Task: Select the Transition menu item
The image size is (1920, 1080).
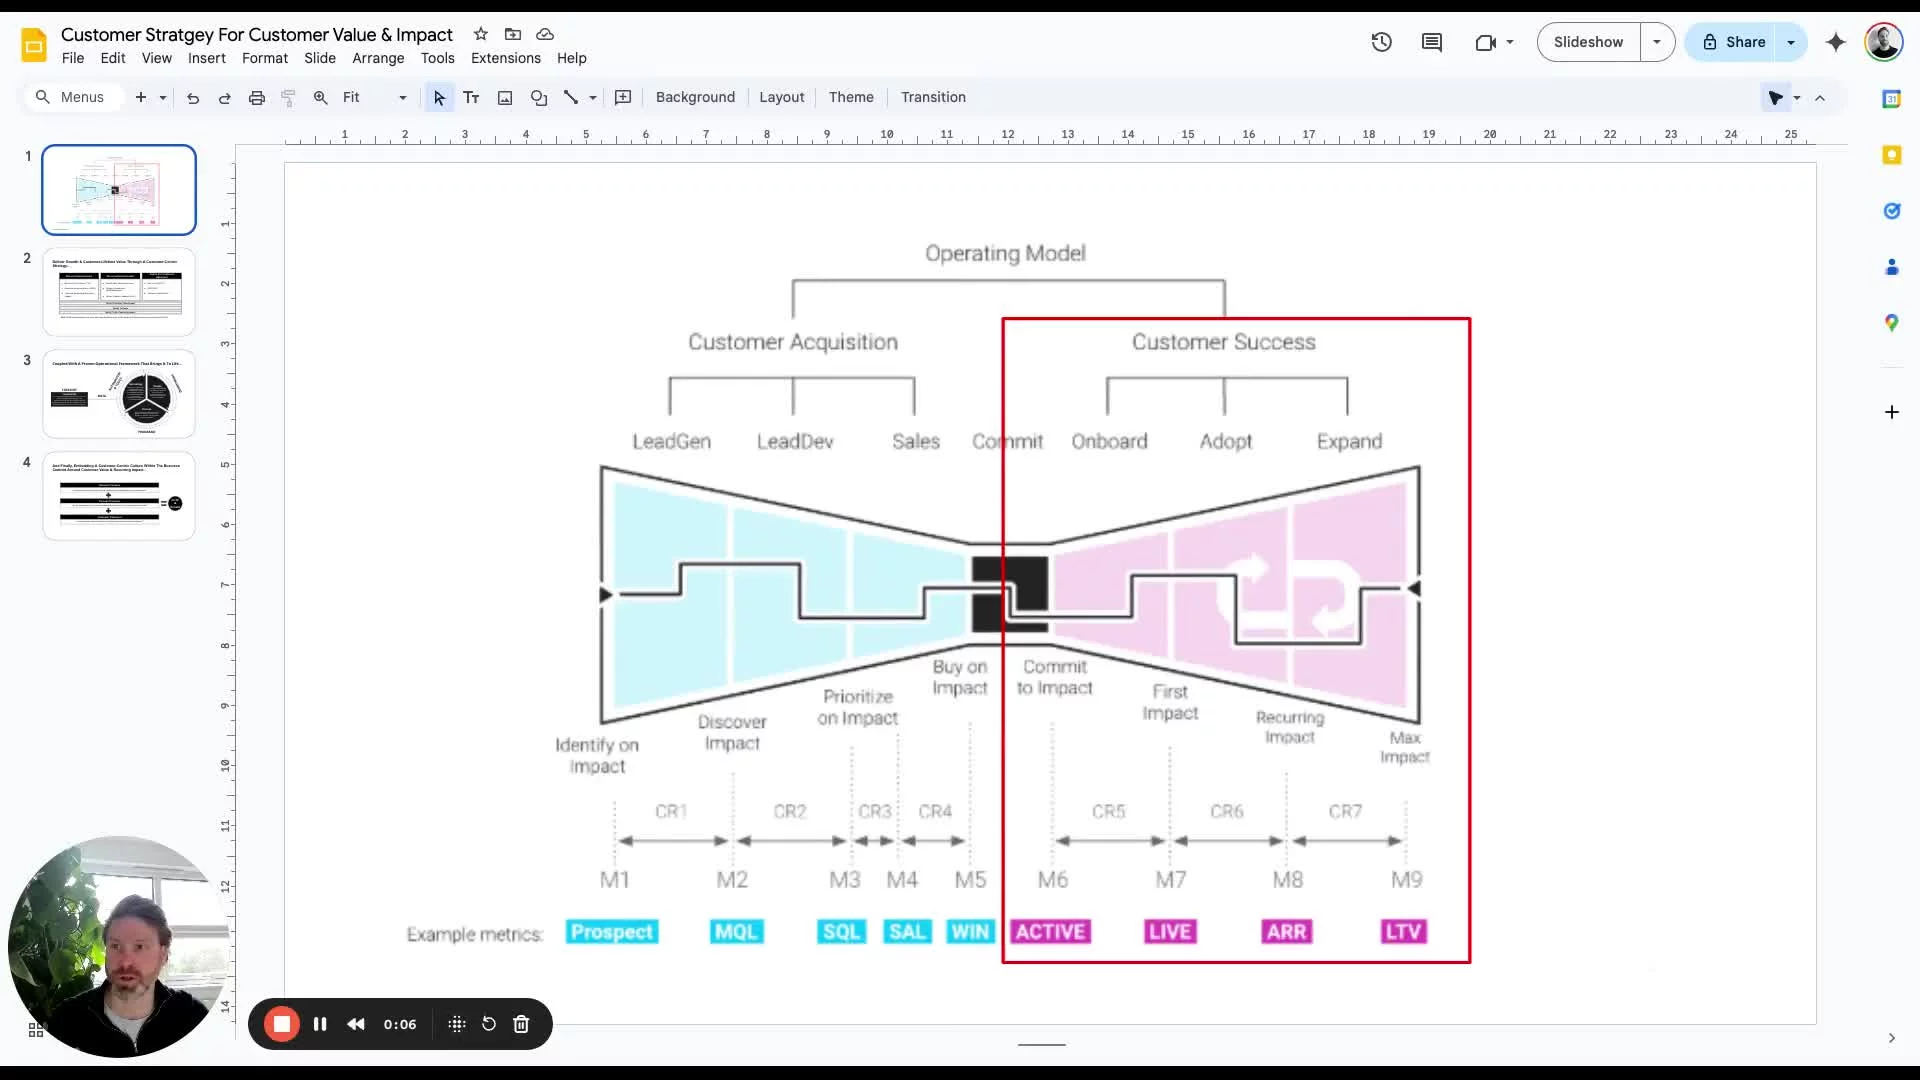Action: [932, 96]
